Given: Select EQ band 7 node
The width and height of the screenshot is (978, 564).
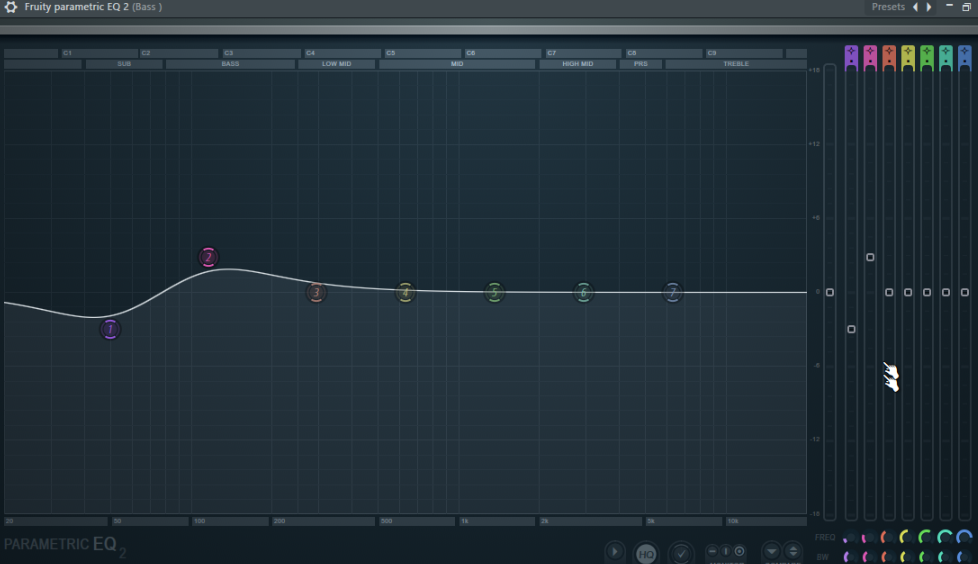Looking at the screenshot, I should (673, 292).
